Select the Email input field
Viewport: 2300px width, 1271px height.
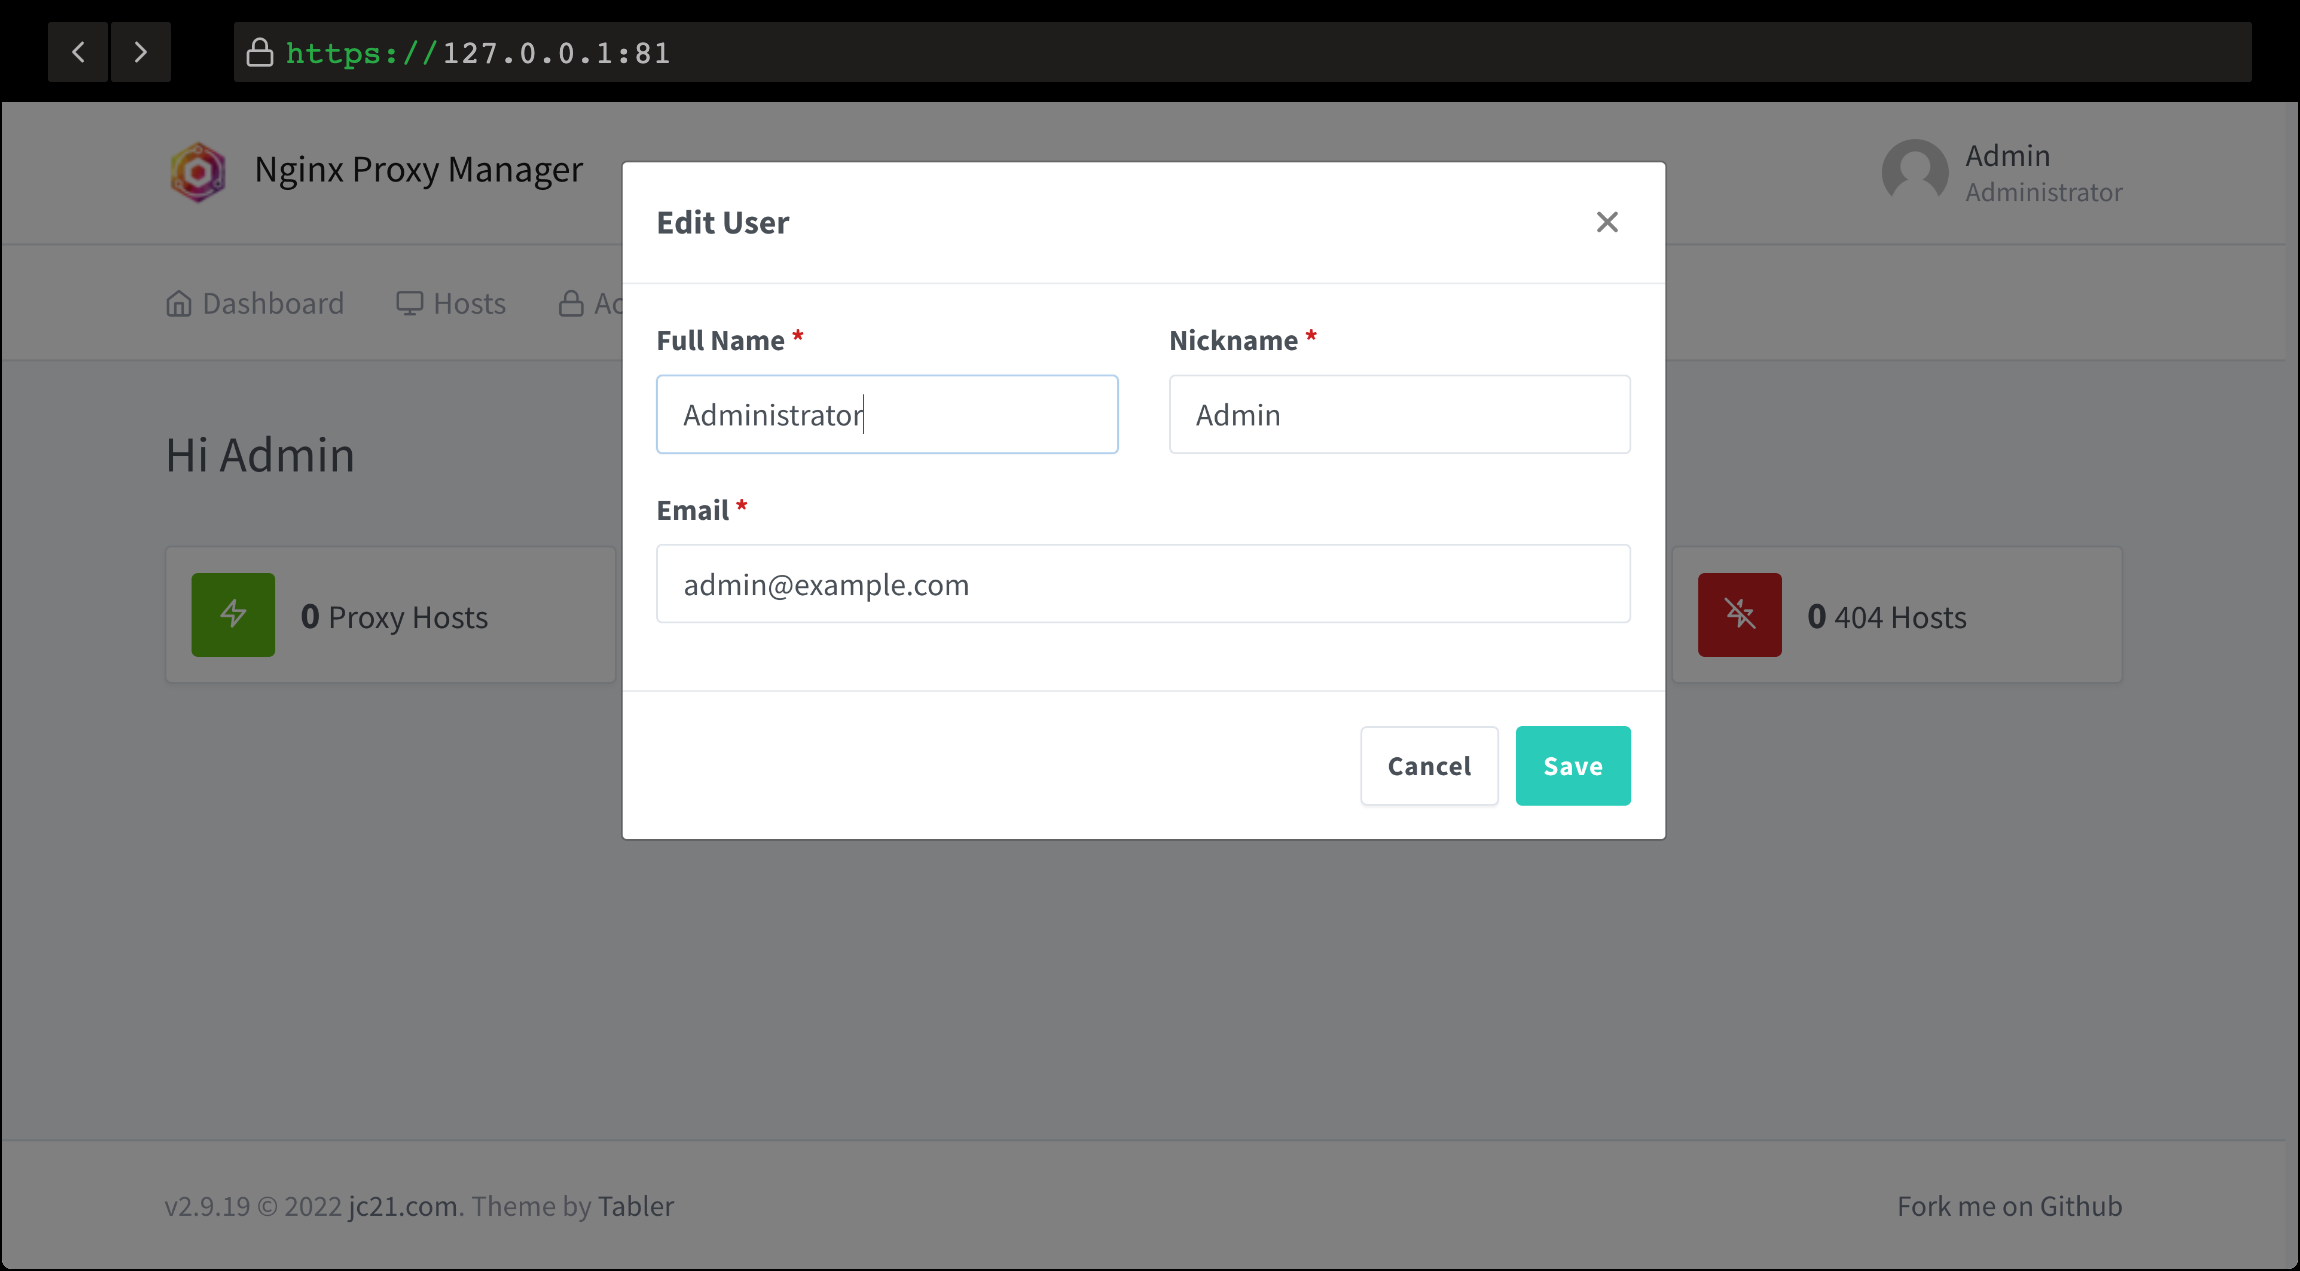(x=1144, y=584)
